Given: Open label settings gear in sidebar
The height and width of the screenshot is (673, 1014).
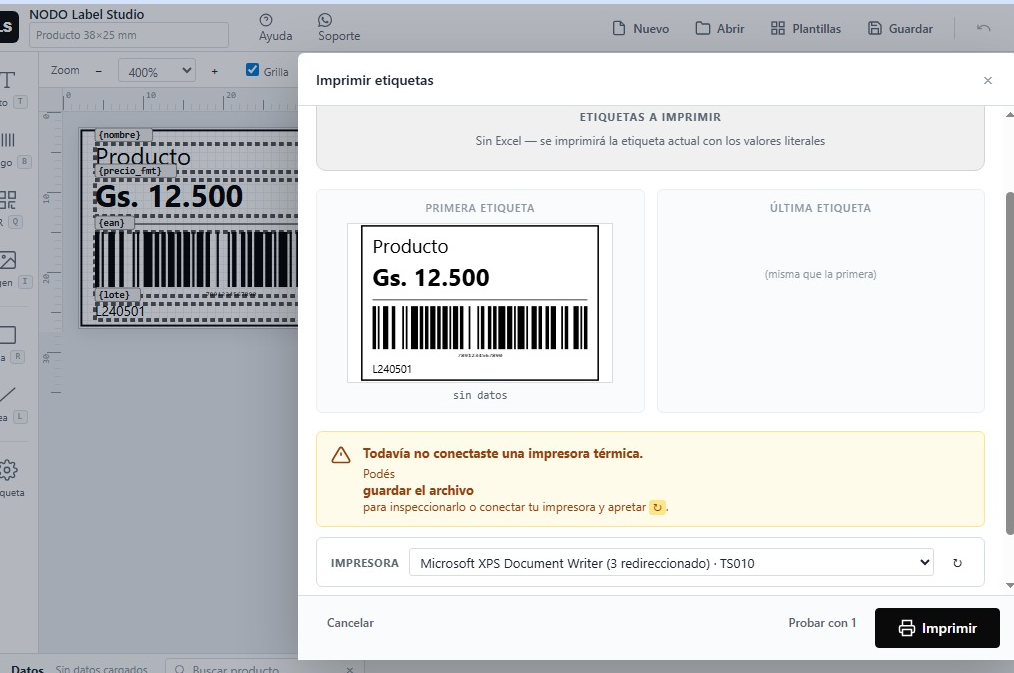Looking at the screenshot, I should (x=9, y=477).
